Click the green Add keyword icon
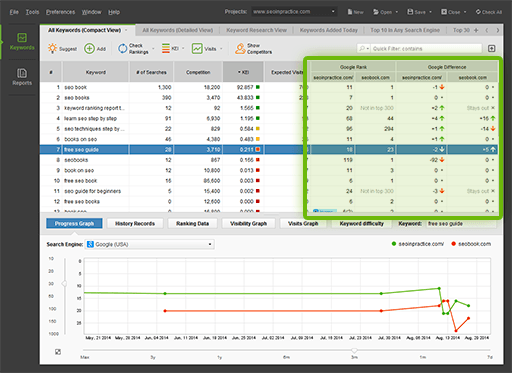Screen dimensions: 512x373 [89, 48]
